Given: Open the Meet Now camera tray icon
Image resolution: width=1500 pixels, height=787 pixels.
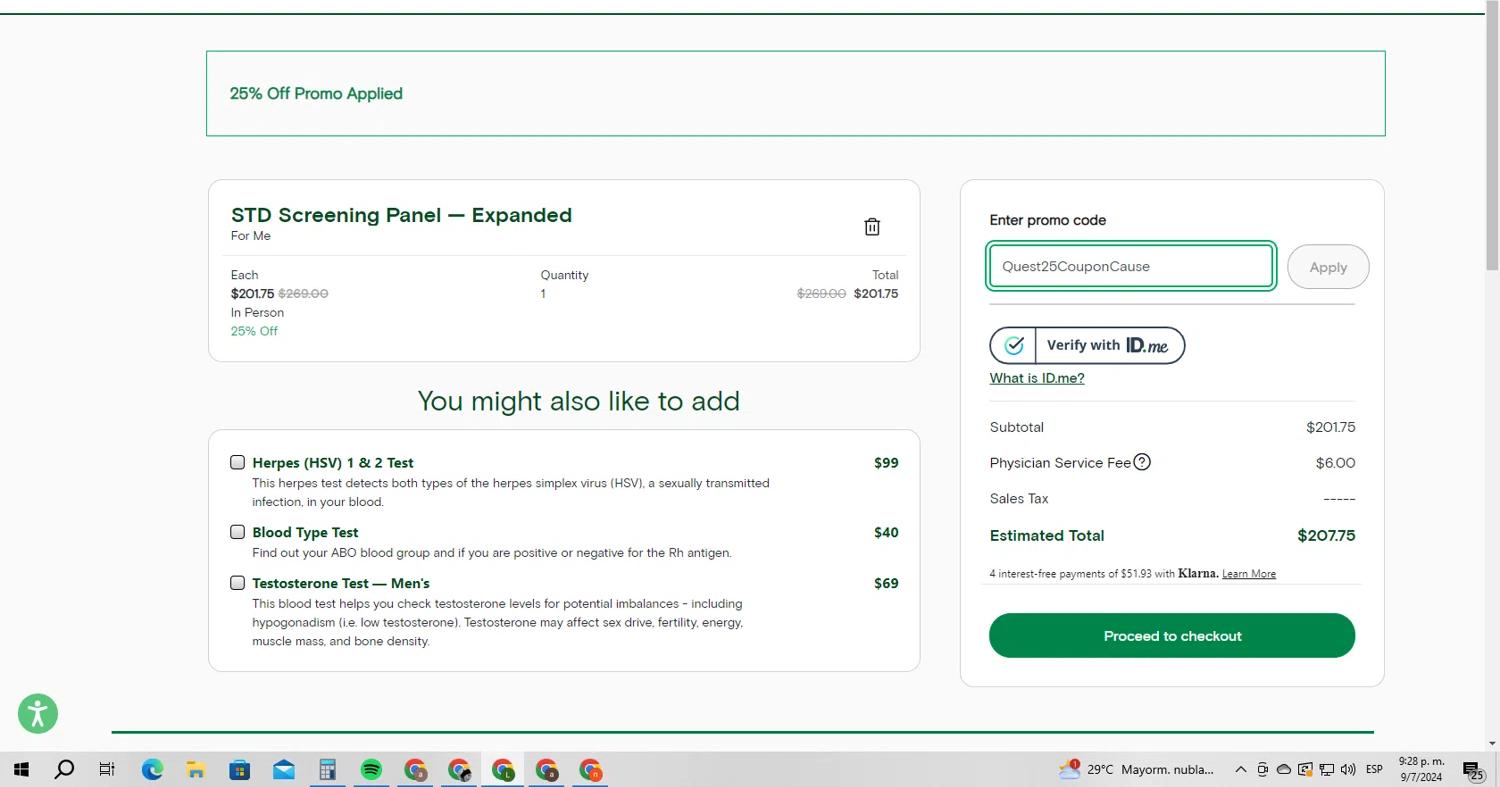Looking at the screenshot, I should pos(1263,770).
